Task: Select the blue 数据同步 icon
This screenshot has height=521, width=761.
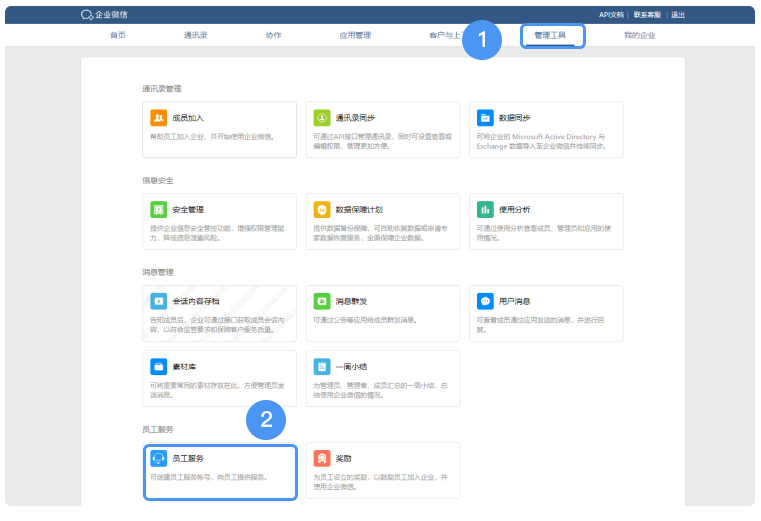Action: [485, 117]
